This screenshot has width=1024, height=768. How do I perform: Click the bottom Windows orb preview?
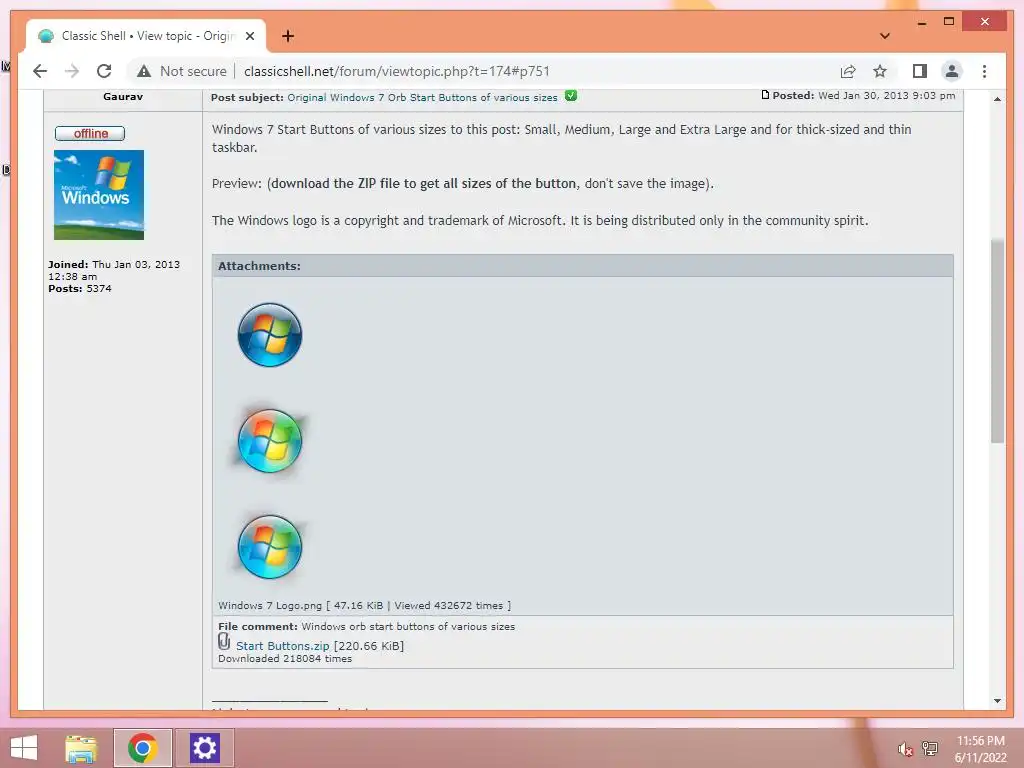pyautogui.click(x=270, y=547)
